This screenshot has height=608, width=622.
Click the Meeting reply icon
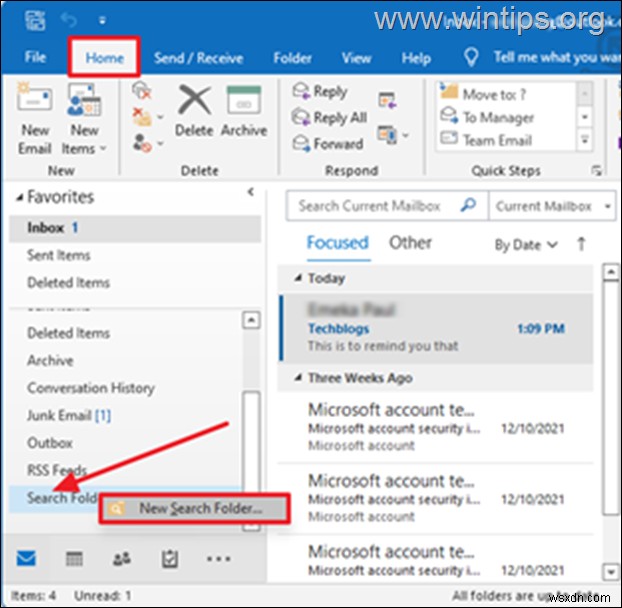(387, 100)
